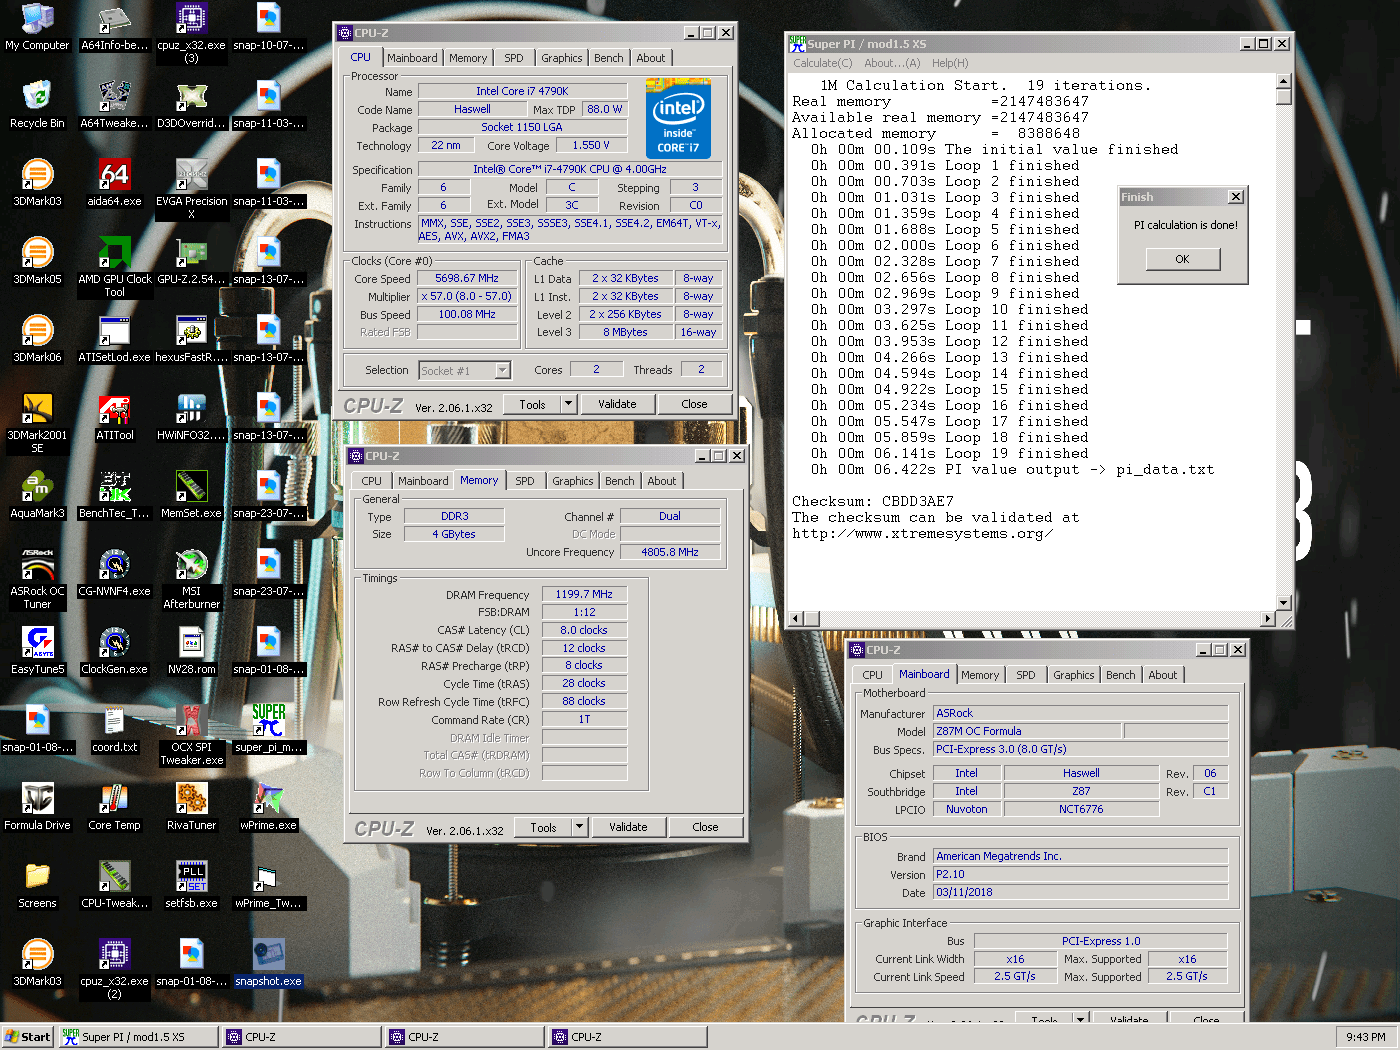Image resolution: width=1400 pixels, height=1050 pixels.
Task: Open the coord.txt file icon
Action: (x=115, y=730)
